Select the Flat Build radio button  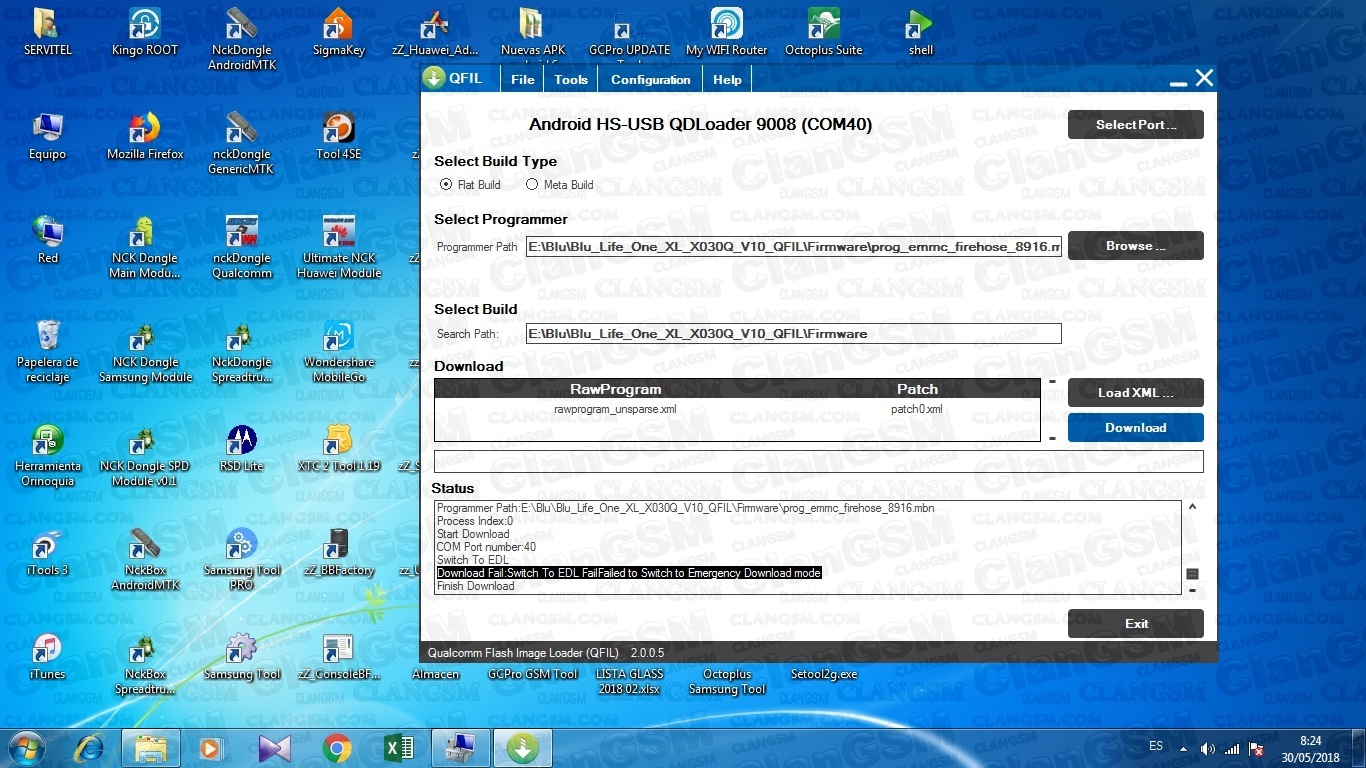(446, 184)
